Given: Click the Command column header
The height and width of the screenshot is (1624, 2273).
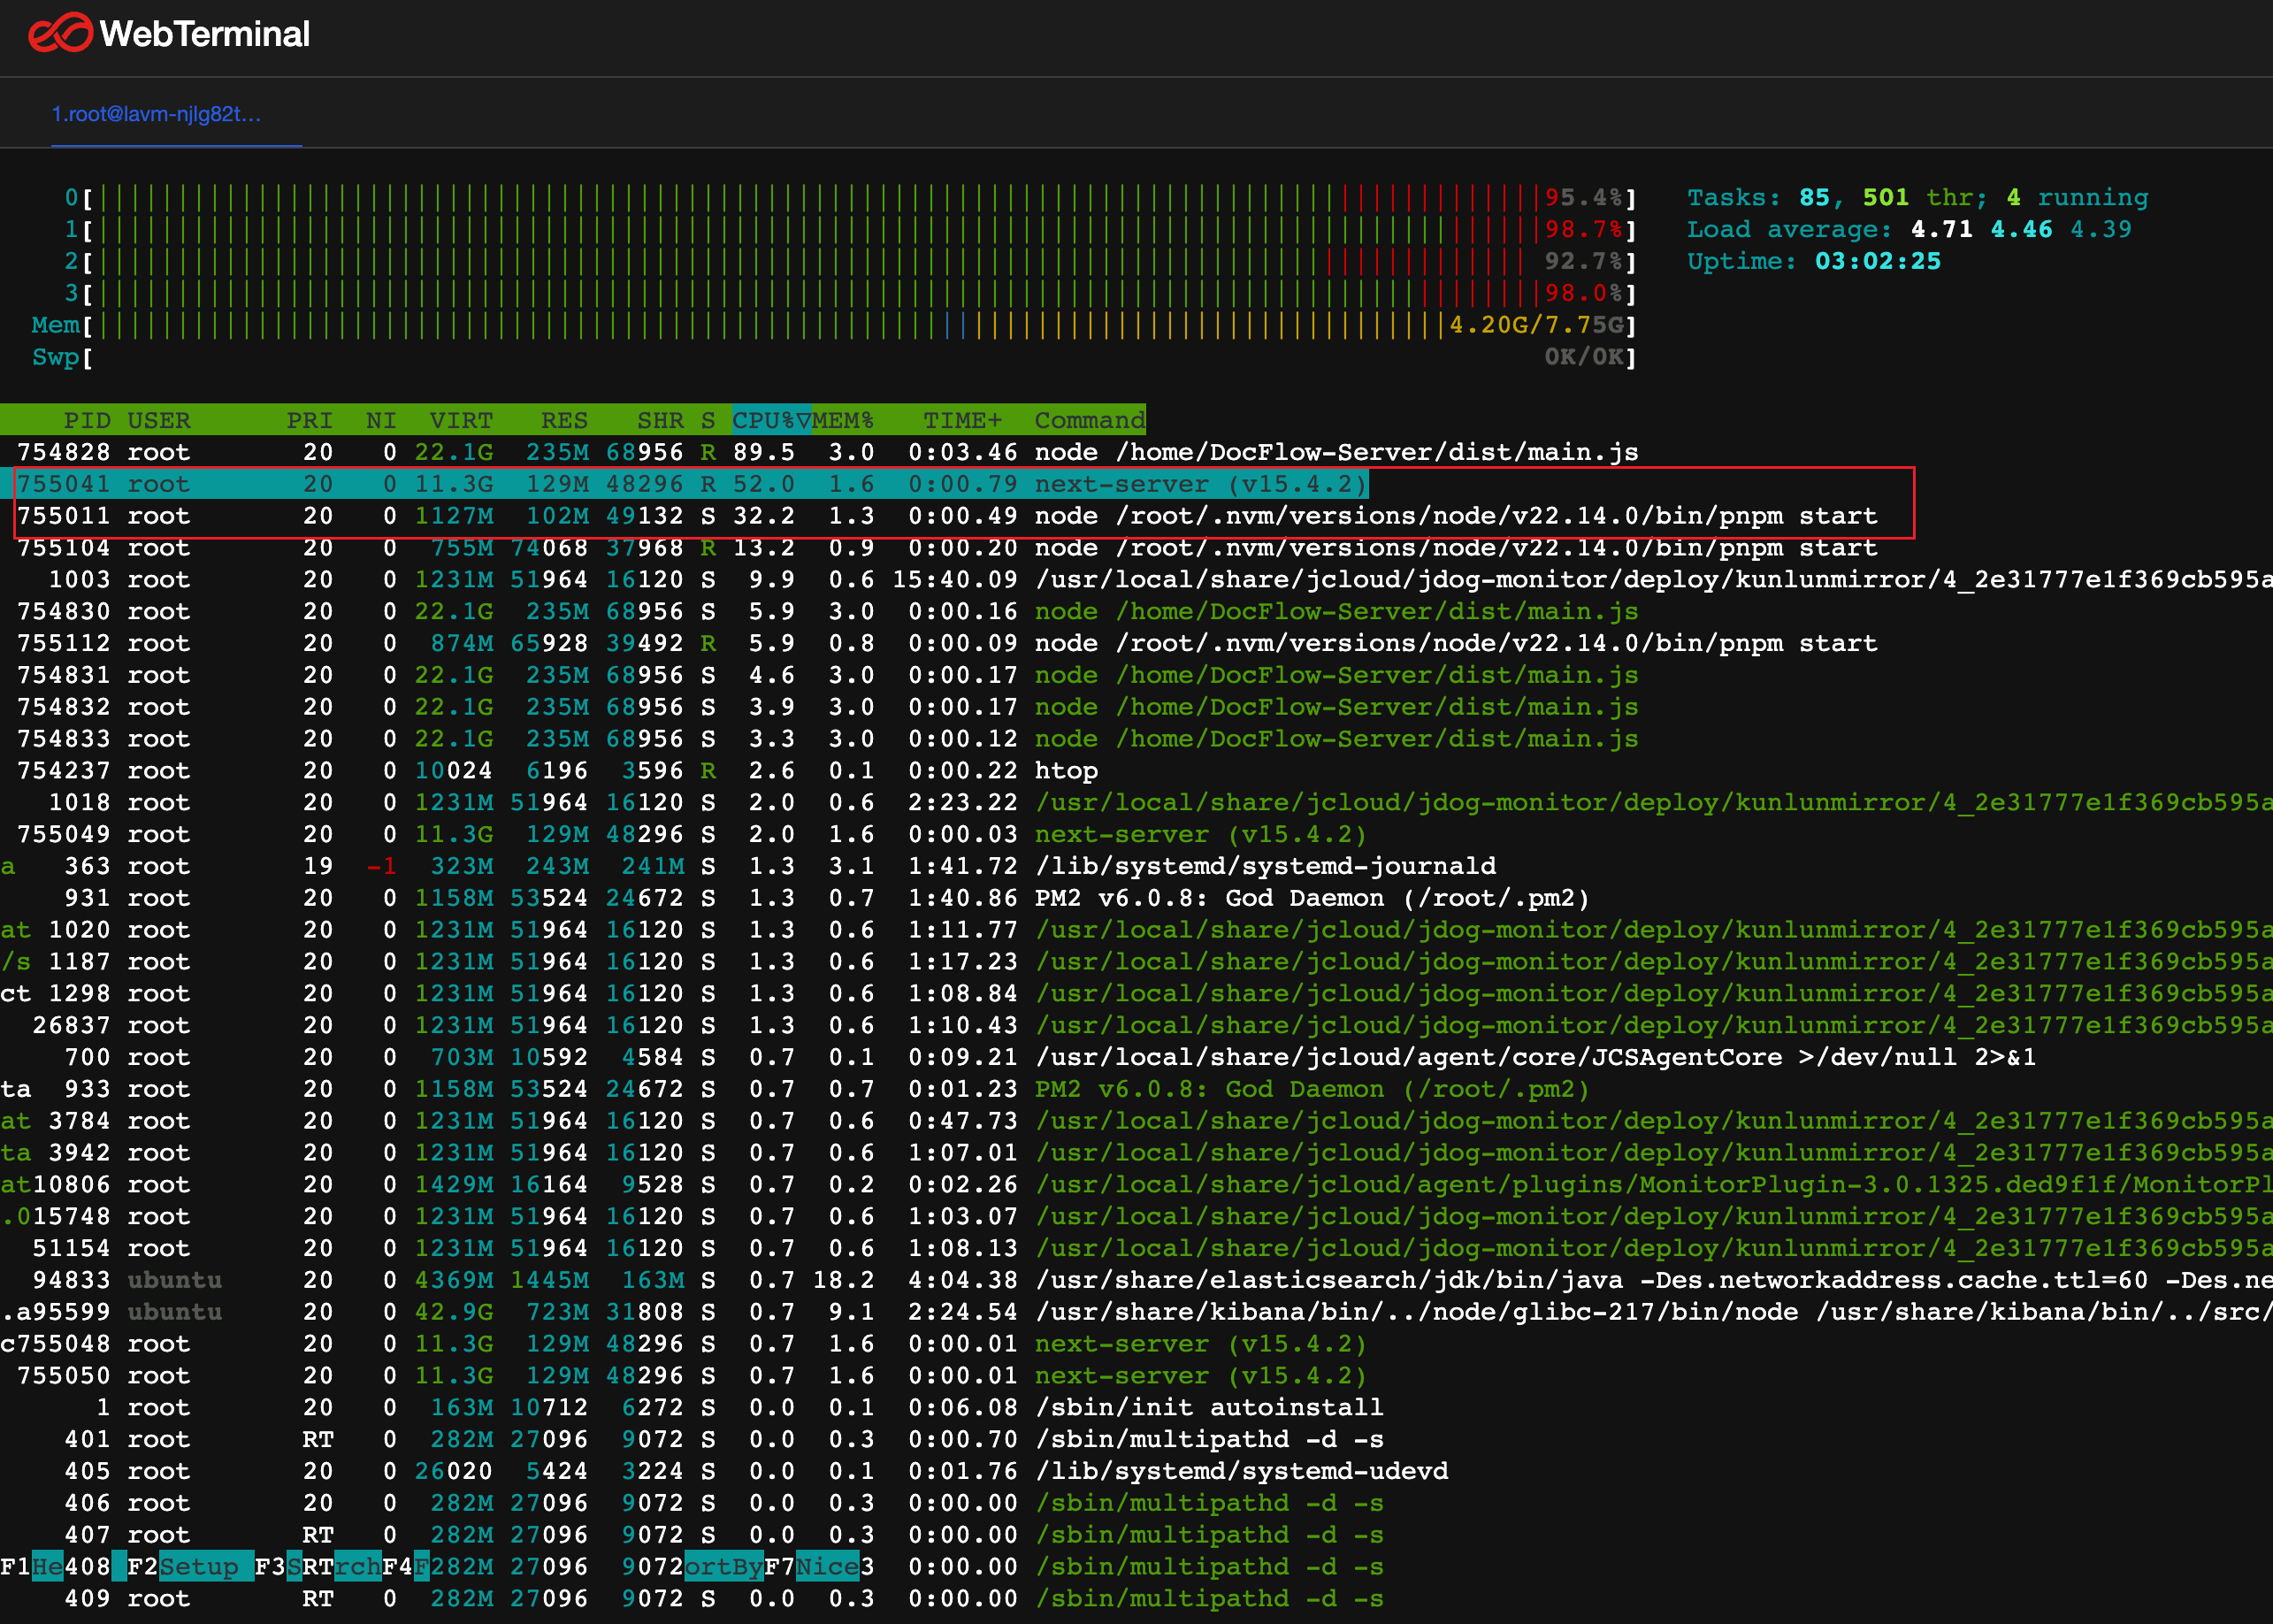Looking at the screenshot, I should pos(1088,420).
